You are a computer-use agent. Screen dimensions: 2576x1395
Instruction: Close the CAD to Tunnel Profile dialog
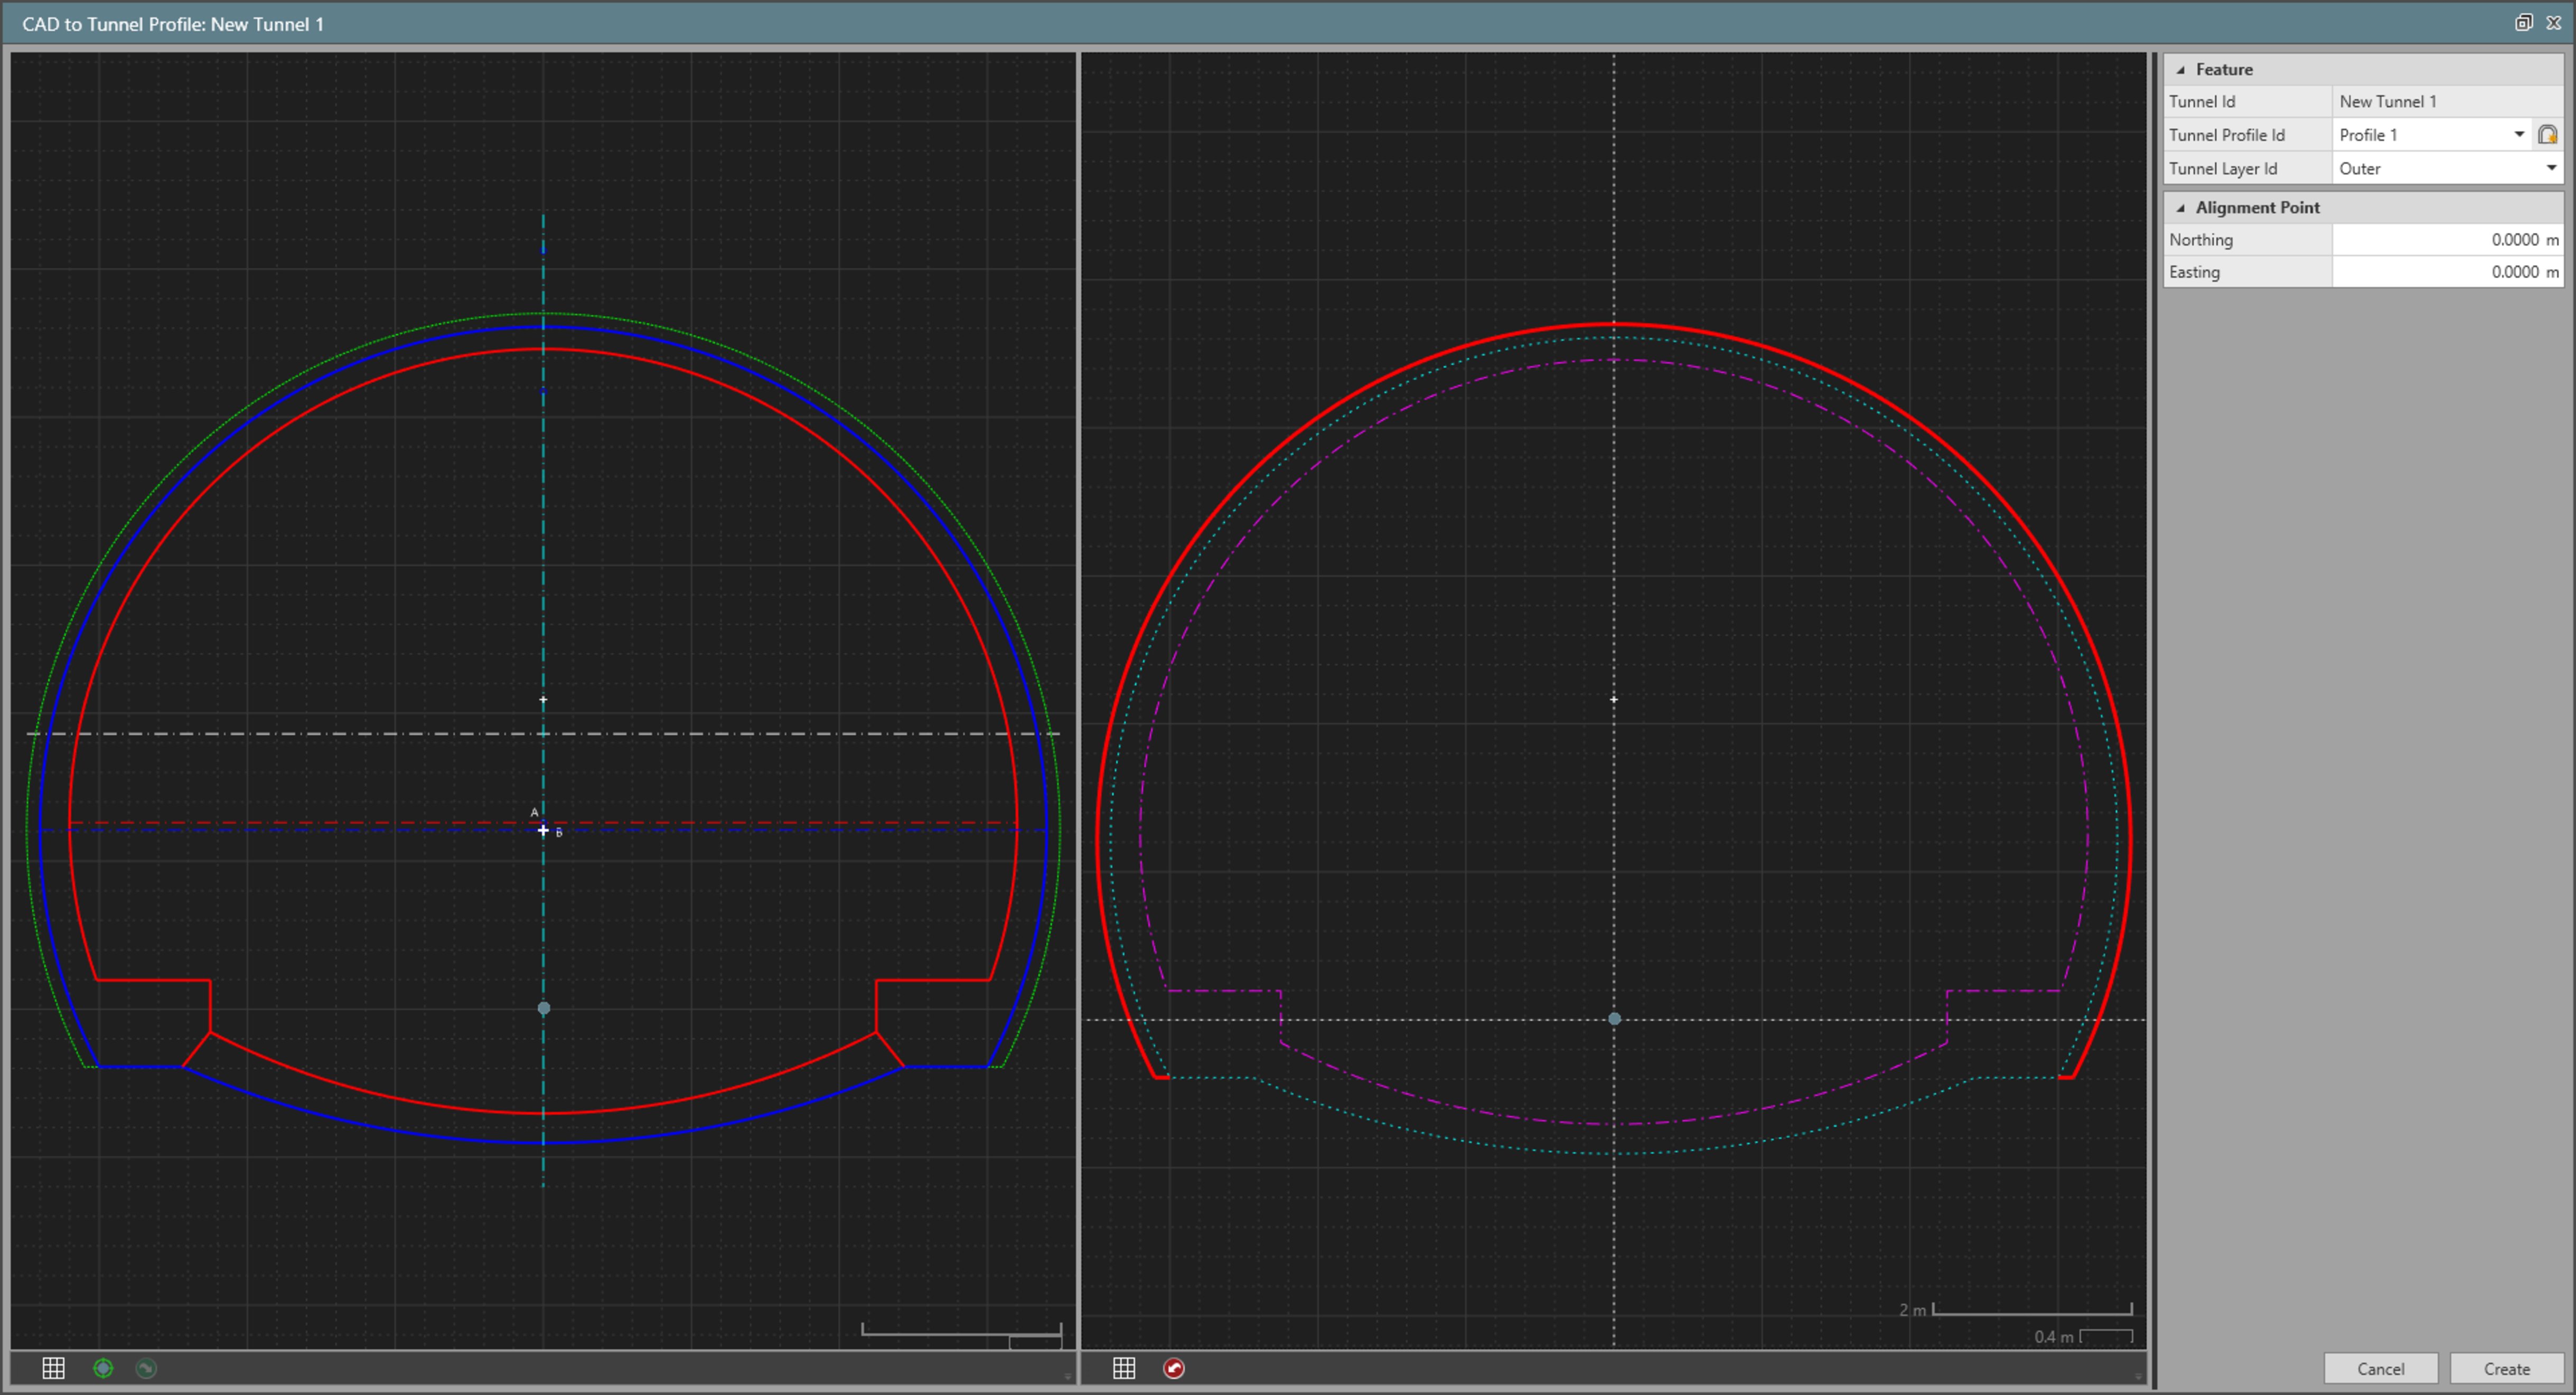[2553, 23]
